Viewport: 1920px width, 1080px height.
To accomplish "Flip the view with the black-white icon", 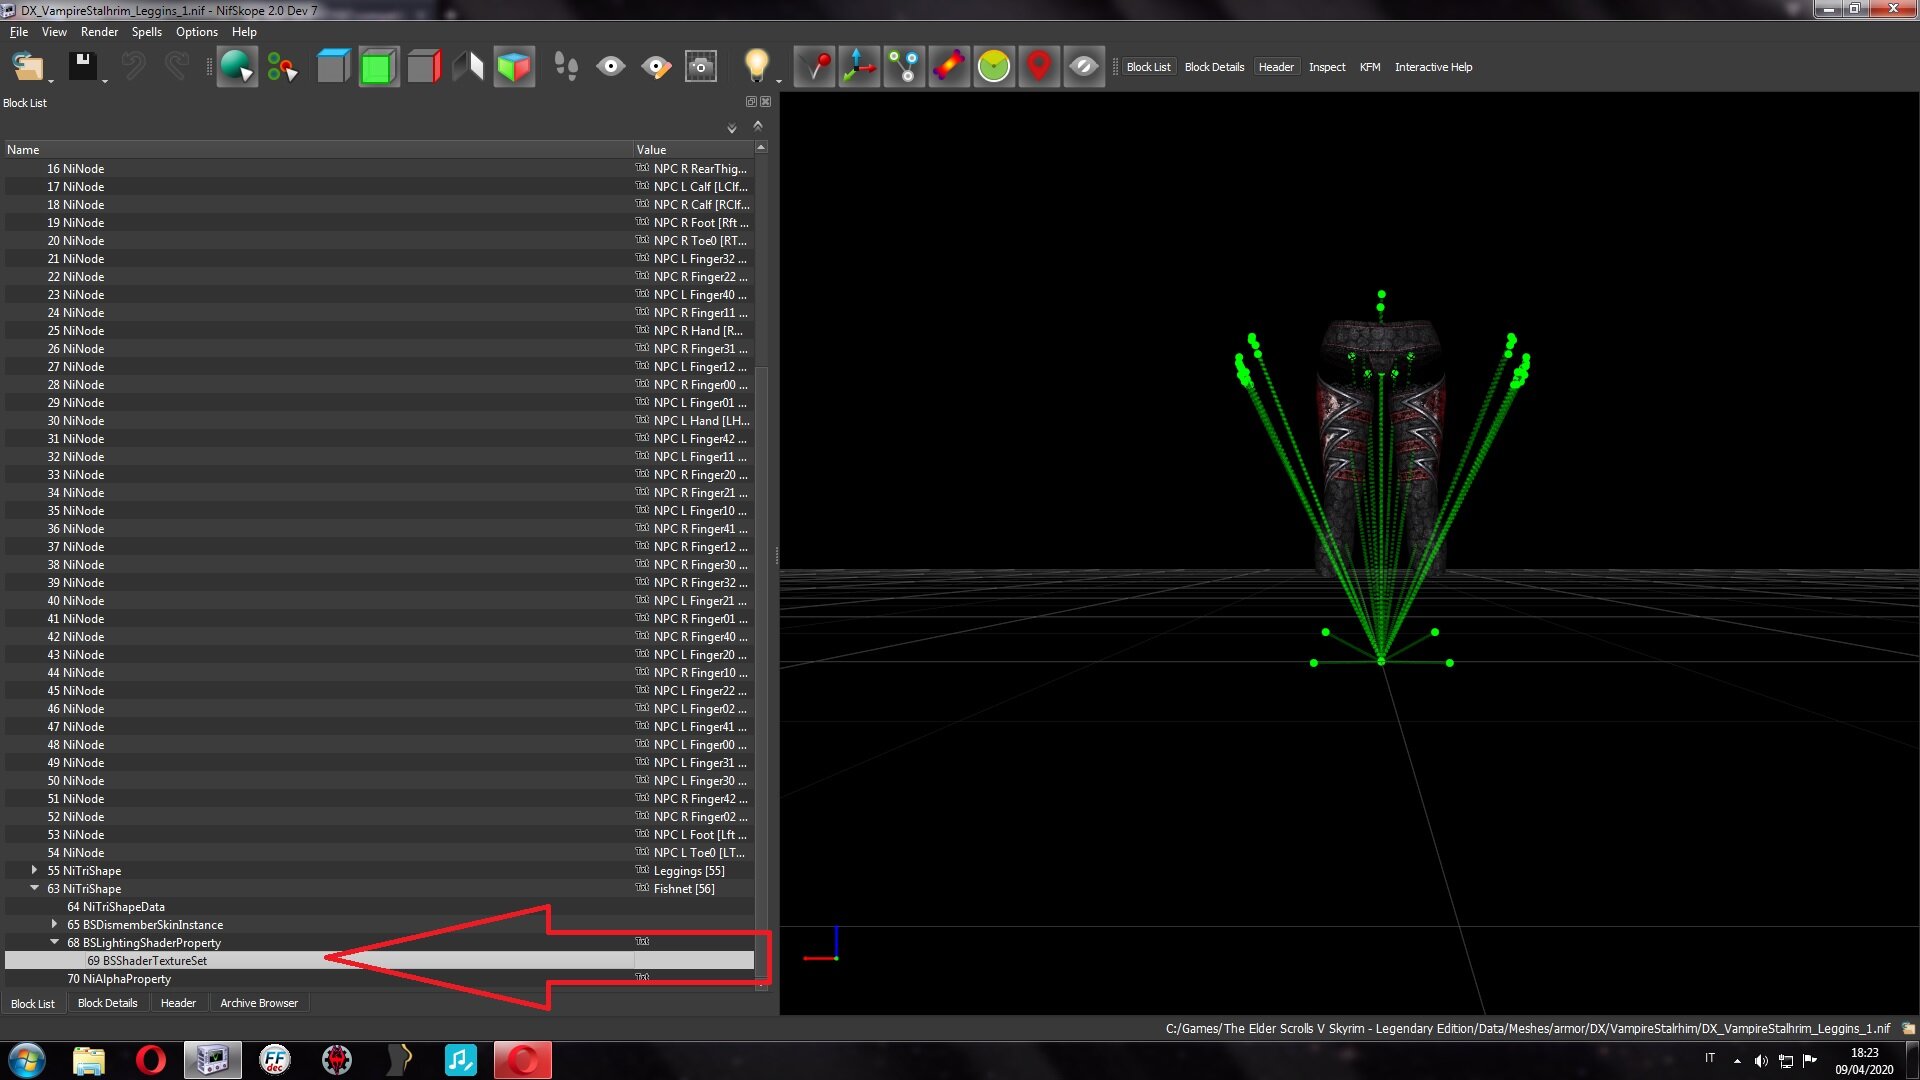I will [468, 67].
